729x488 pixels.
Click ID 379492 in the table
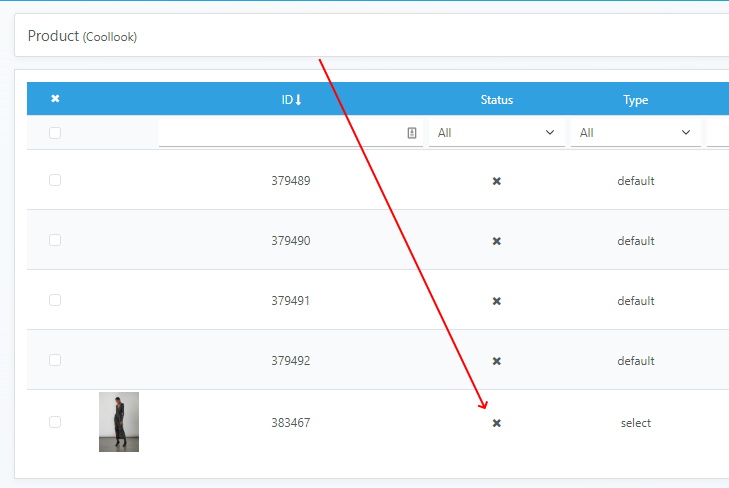(291, 360)
